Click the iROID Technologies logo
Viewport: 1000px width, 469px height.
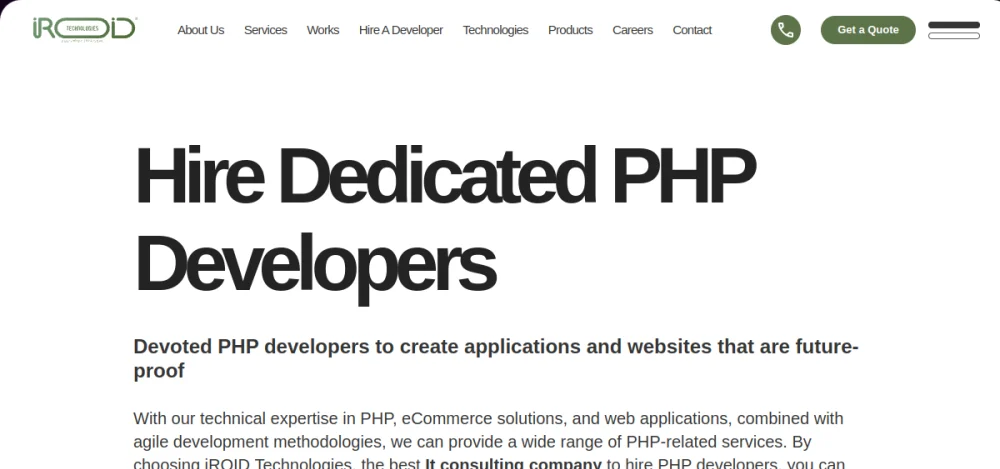pos(84,29)
